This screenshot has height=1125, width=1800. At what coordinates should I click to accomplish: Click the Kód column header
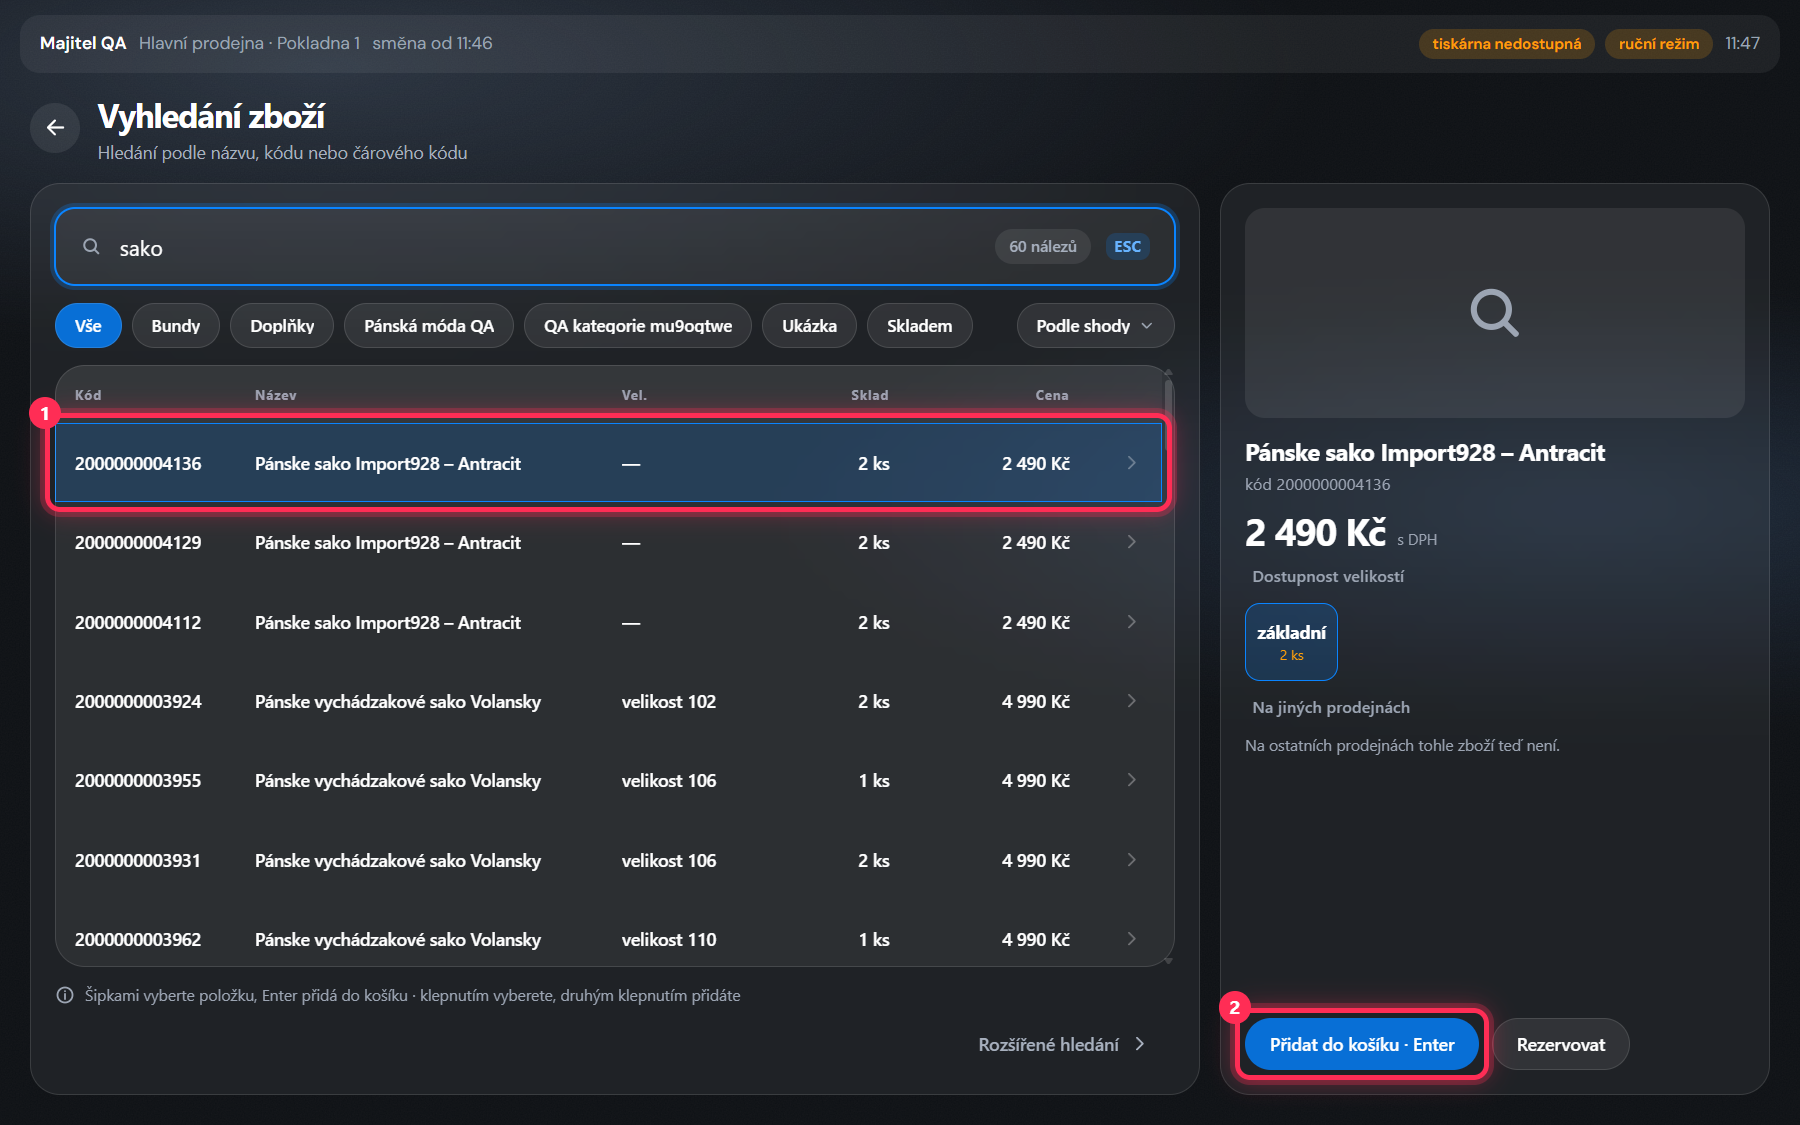(x=88, y=395)
